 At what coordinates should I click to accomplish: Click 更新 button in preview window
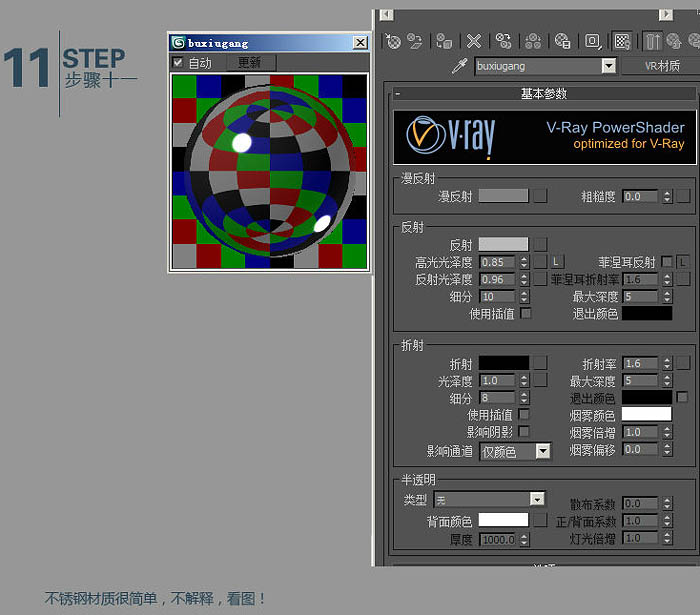249,62
